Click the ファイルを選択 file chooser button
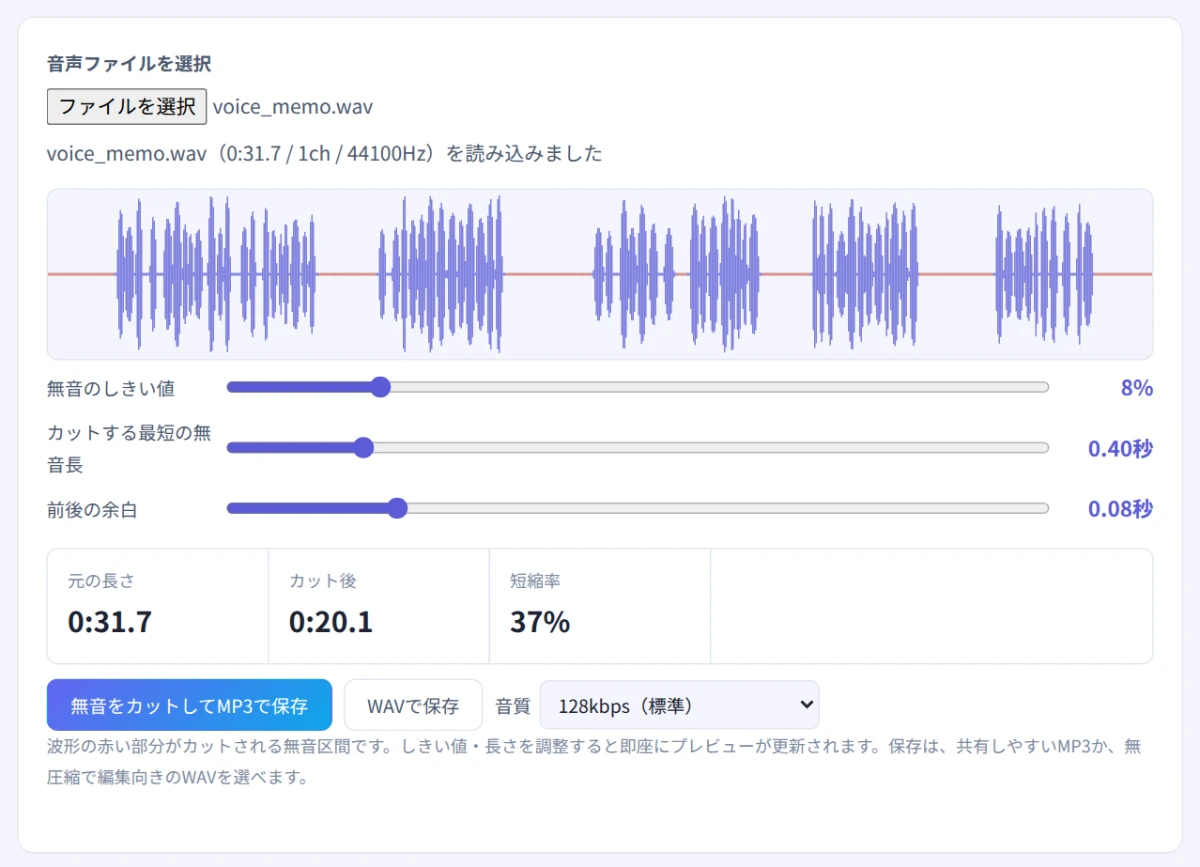1200x867 pixels. pos(127,106)
